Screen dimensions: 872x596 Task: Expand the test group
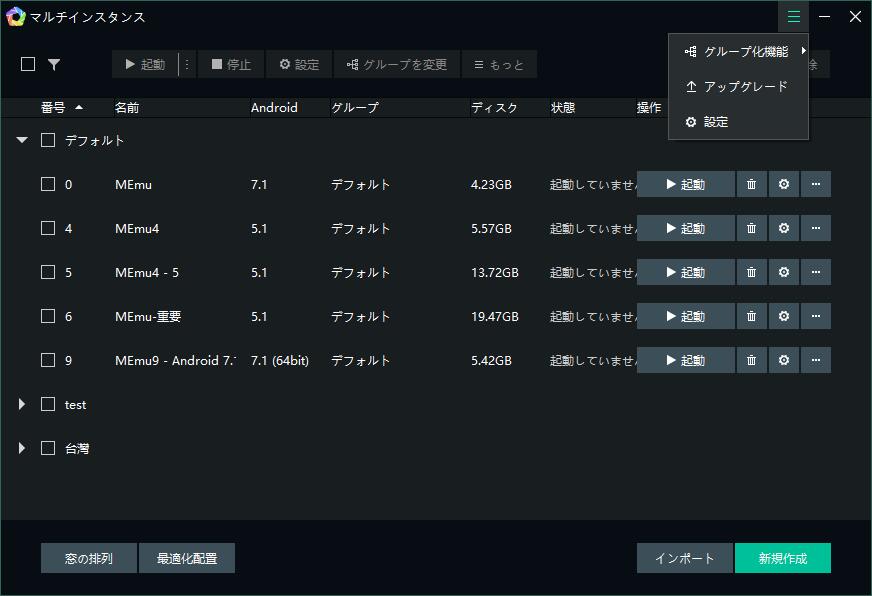click(22, 404)
